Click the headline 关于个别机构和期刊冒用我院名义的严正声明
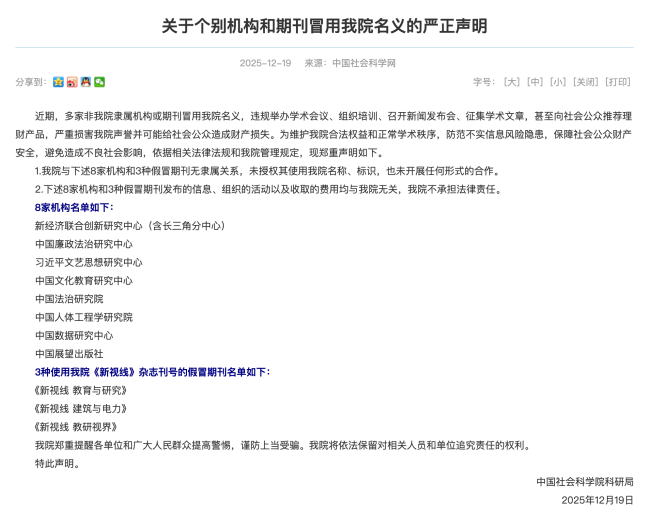The image size is (650, 531). [x=325, y=26]
